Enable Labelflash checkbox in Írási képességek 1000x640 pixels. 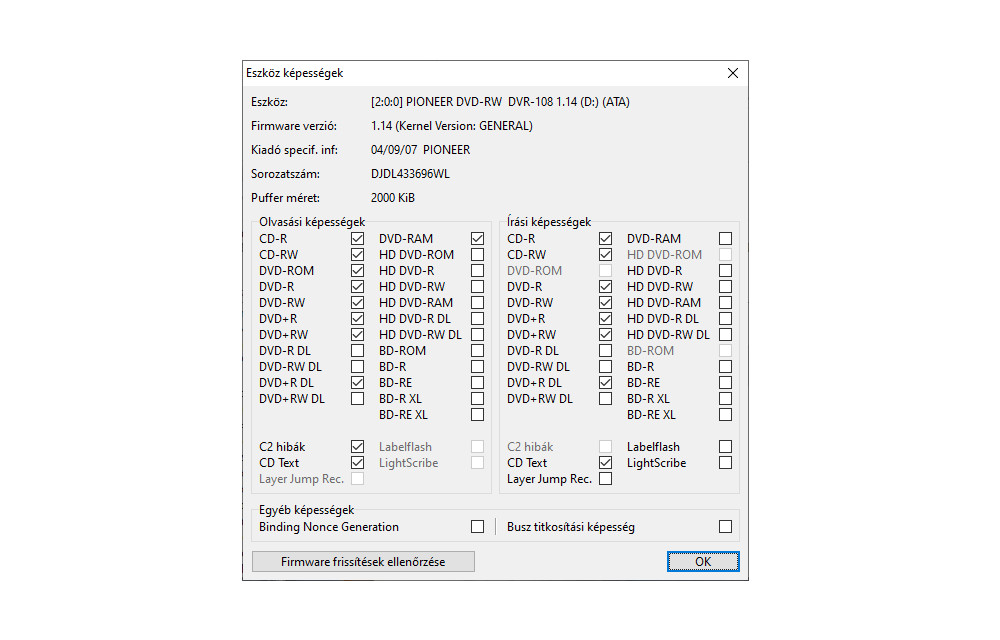(x=725, y=447)
